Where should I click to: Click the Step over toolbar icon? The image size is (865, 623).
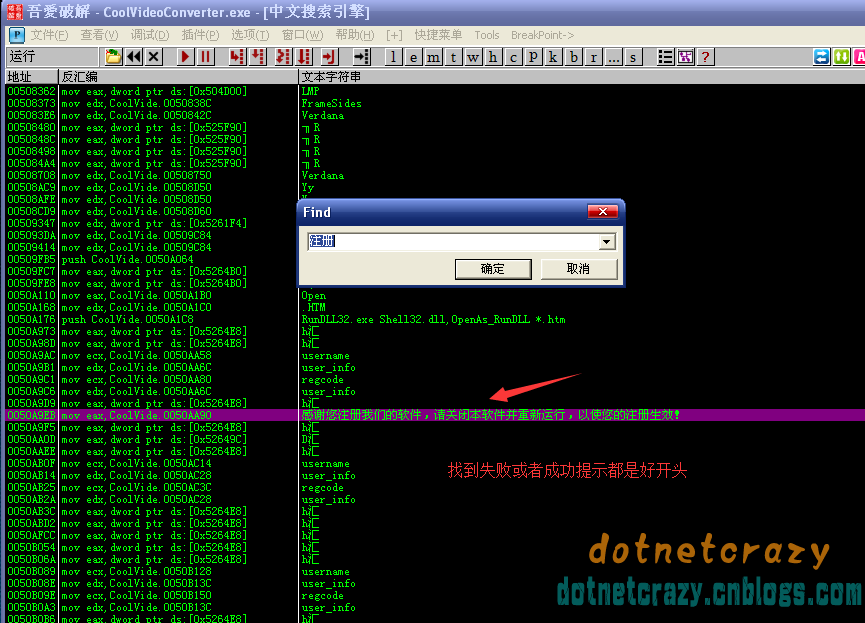pyautogui.click(x=258, y=57)
